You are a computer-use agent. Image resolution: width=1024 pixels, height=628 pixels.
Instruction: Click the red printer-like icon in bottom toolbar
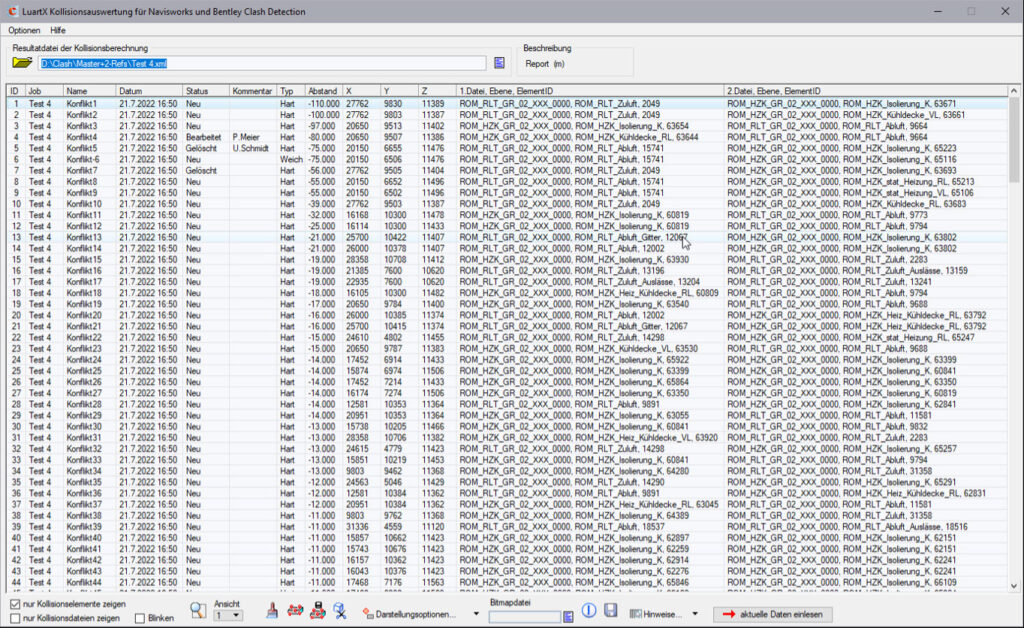click(x=317, y=610)
